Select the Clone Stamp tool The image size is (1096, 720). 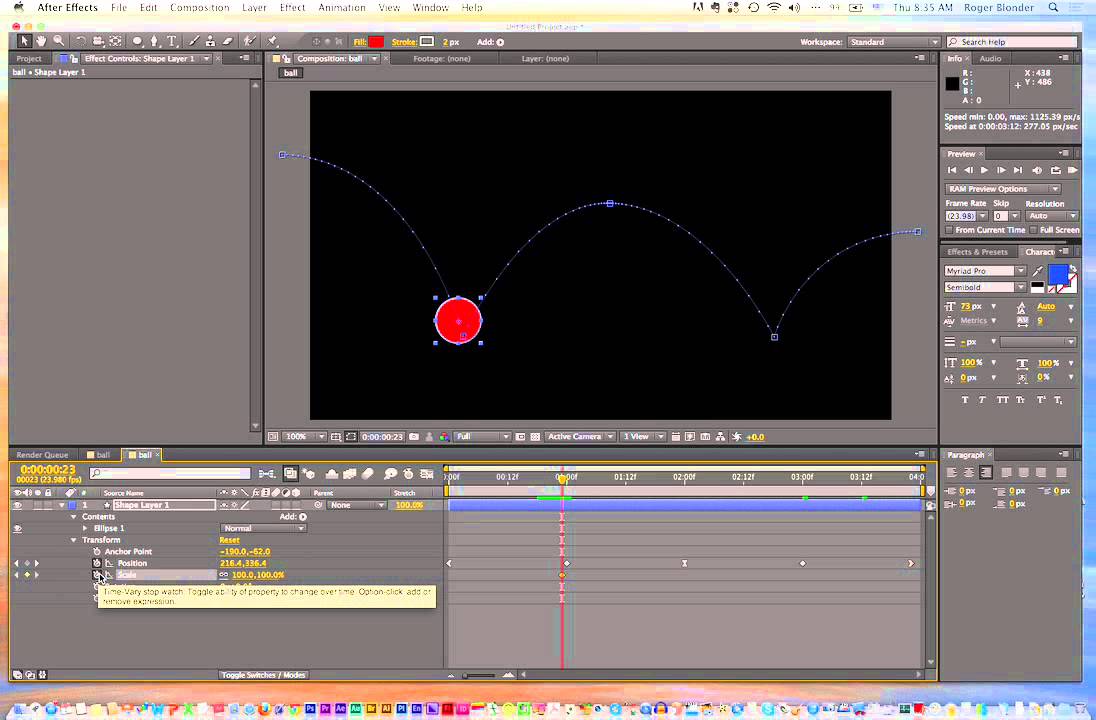point(210,41)
